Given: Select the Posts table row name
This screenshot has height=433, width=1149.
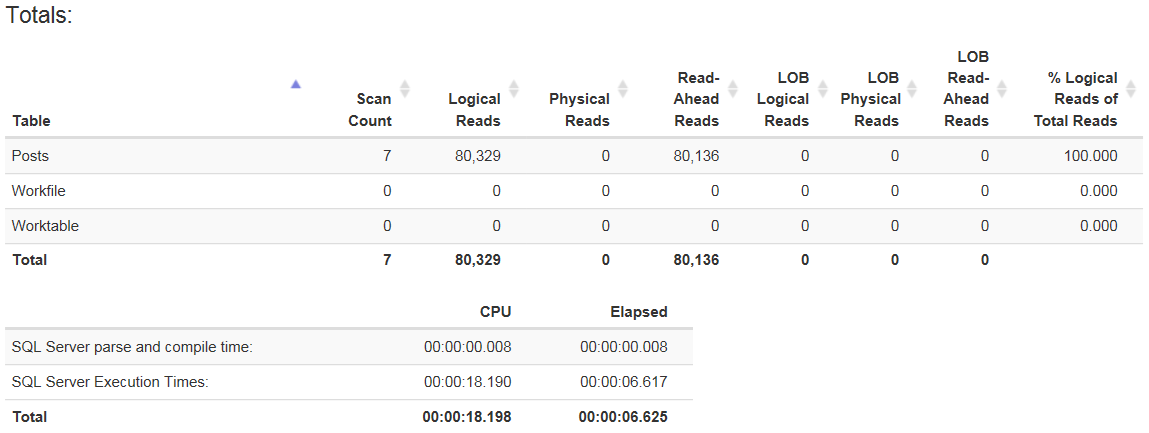Looking at the screenshot, I should (30, 156).
